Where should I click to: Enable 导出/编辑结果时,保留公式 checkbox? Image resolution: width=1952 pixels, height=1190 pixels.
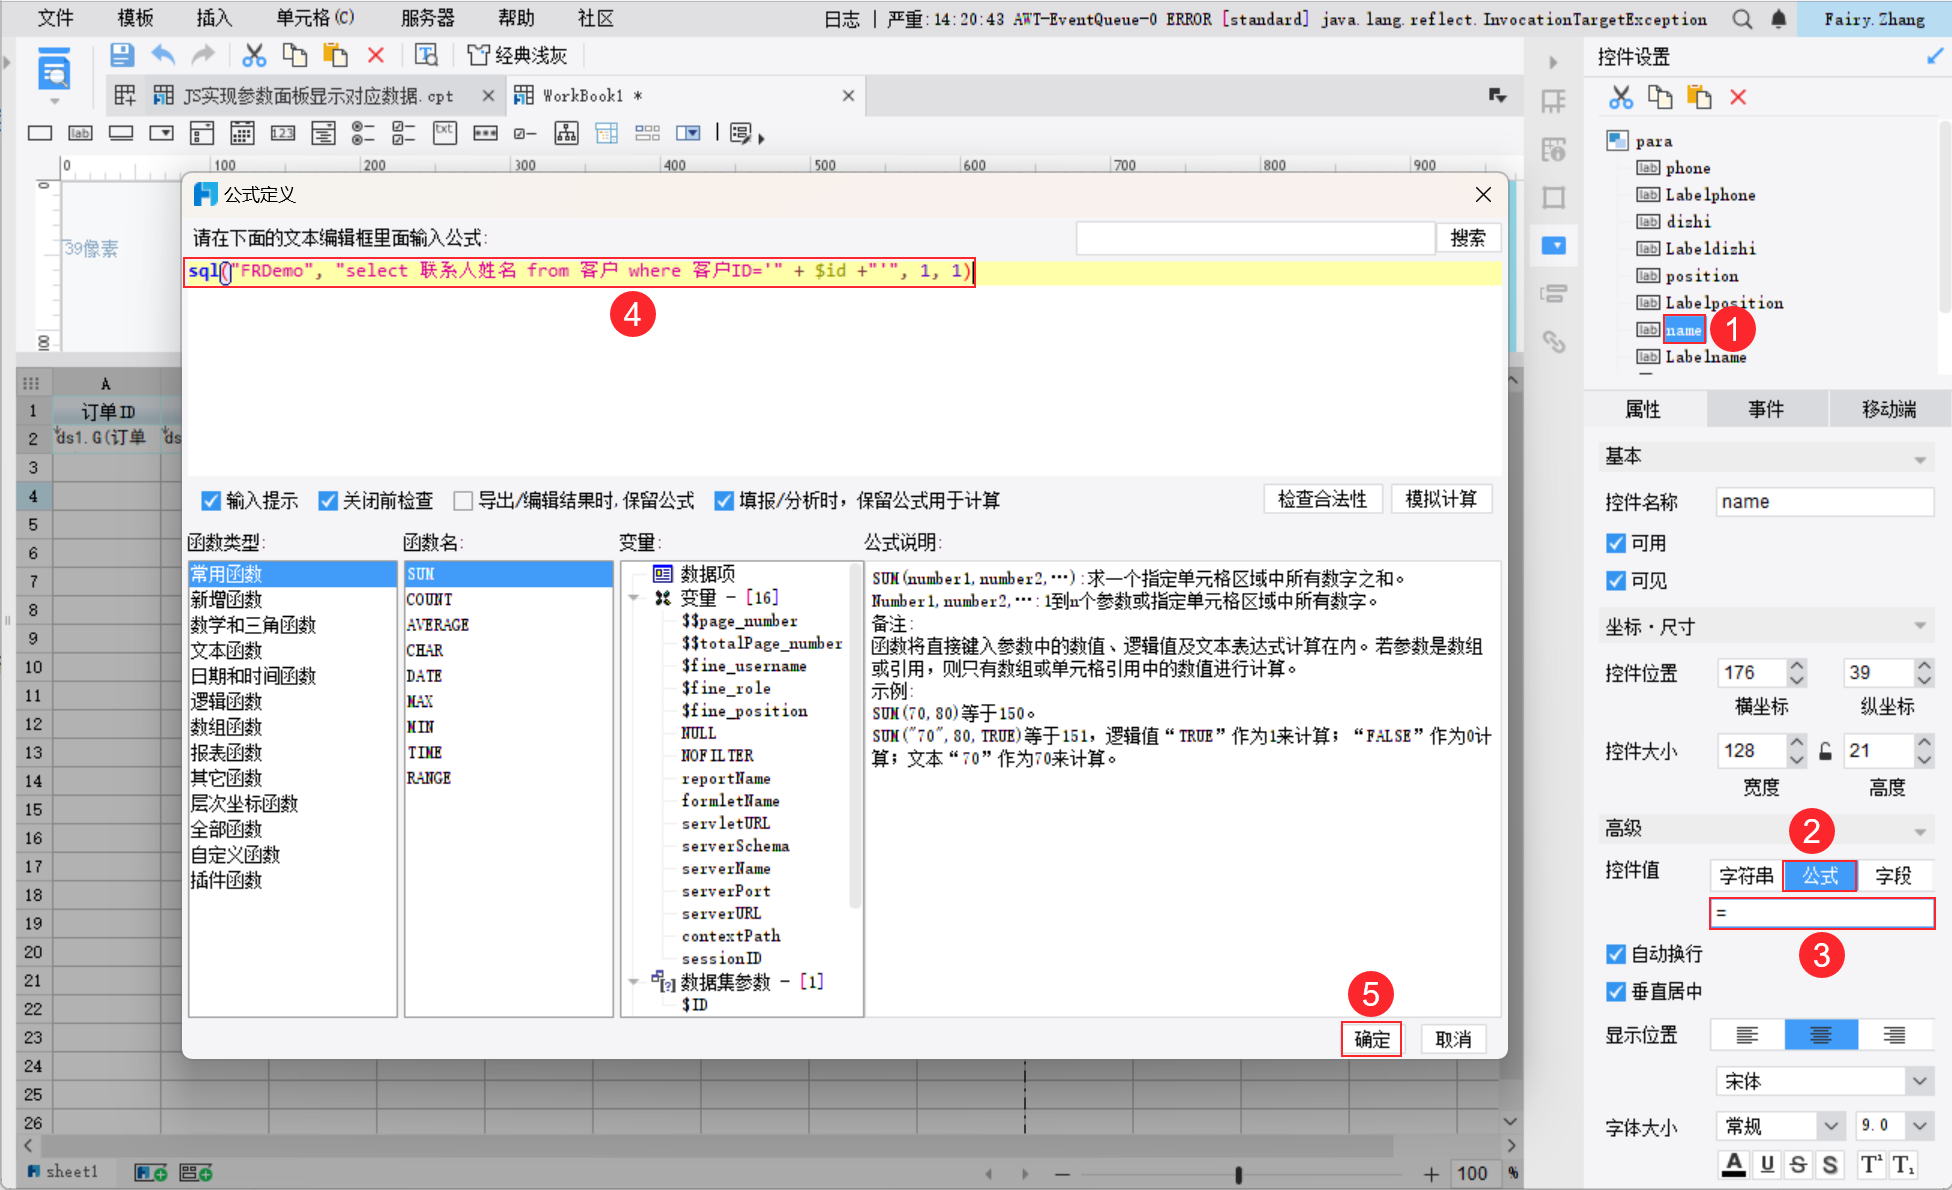463,501
